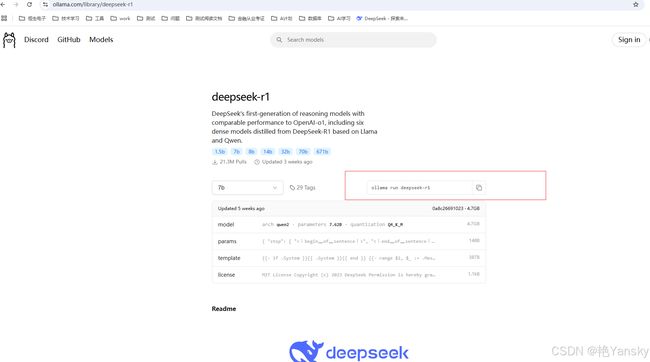This screenshot has width=650, height=362.
Task: Open the license file row
Action: tap(349, 275)
